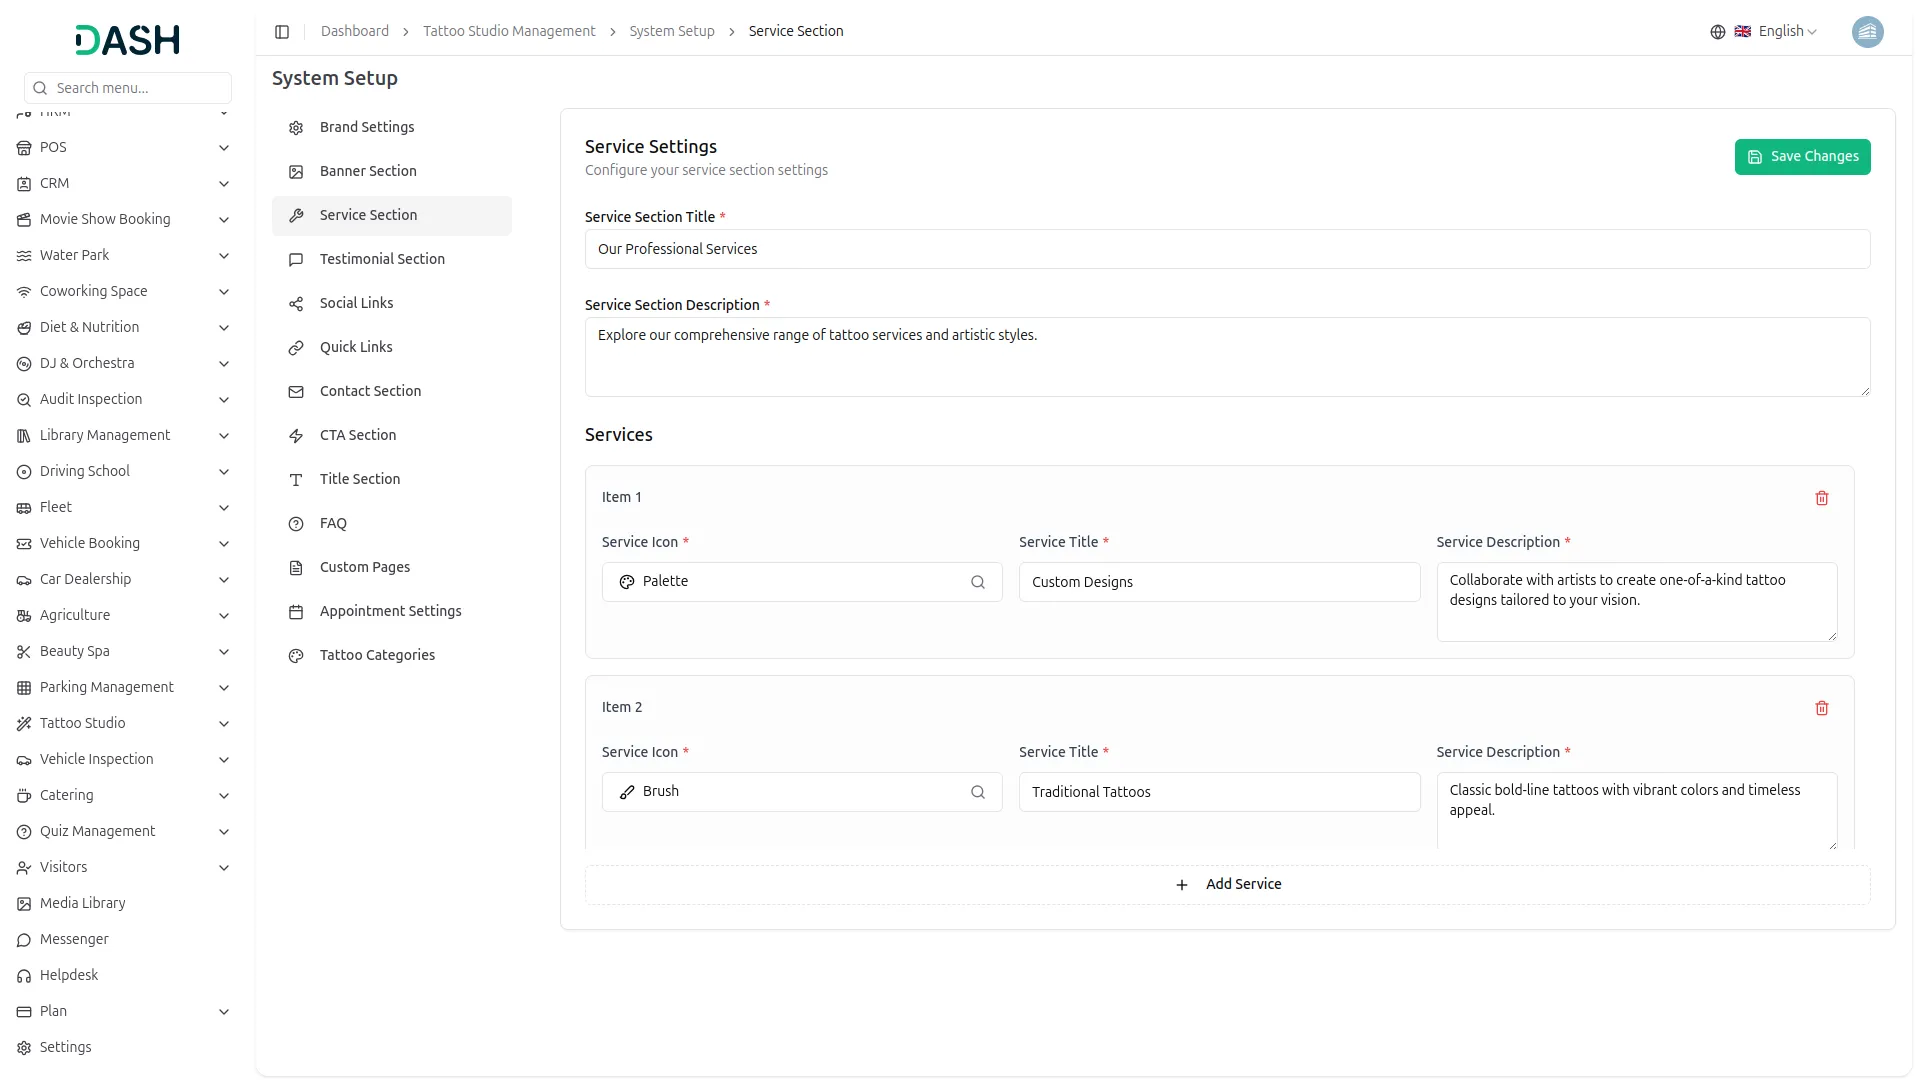Switch to Appointment Settings section
Image resolution: width=1920 pixels, height=1080 pixels.
tap(390, 611)
